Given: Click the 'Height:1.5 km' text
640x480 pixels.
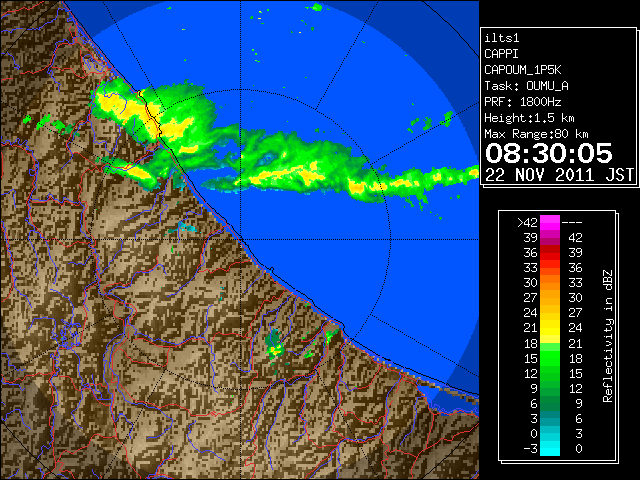Looking at the screenshot, I should 529,118.
